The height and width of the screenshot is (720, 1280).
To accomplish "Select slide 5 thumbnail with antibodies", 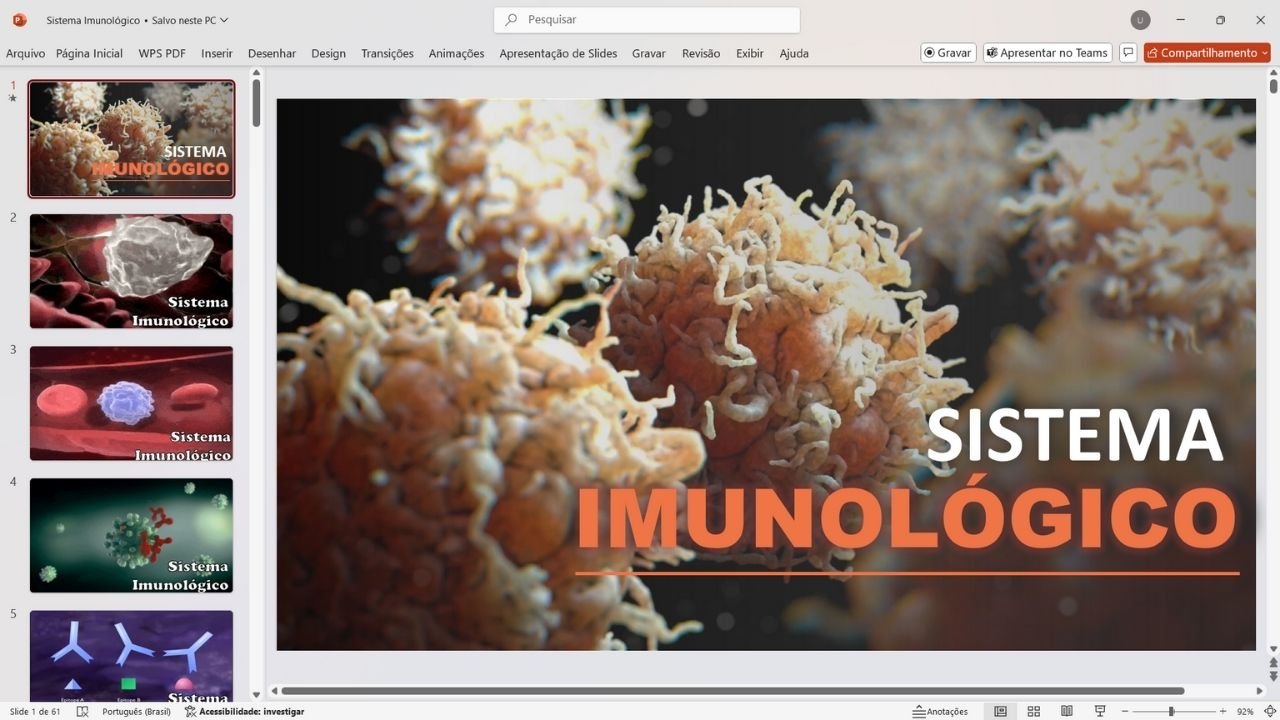I will point(131,655).
